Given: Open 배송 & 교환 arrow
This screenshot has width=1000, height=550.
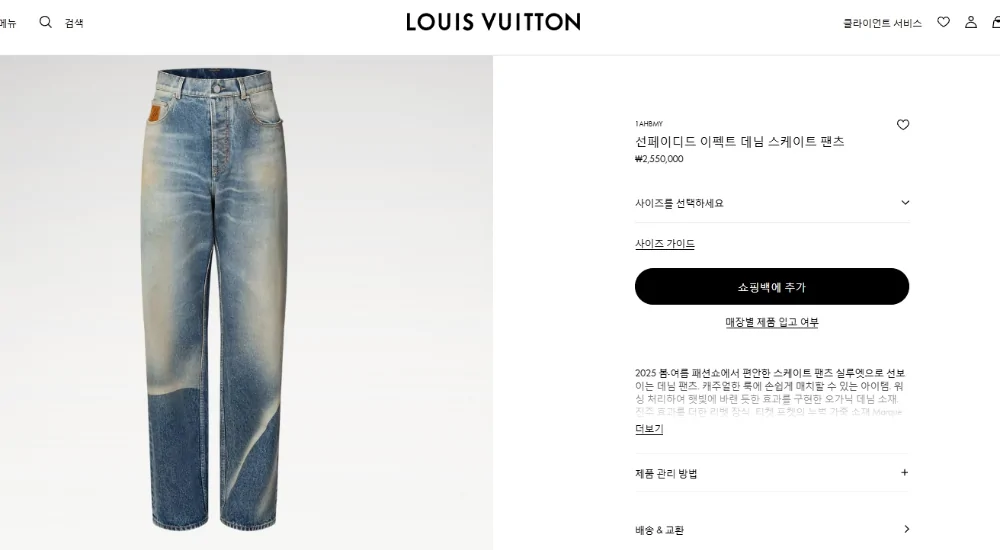Looking at the screenshot, I should tap(906, 529).
